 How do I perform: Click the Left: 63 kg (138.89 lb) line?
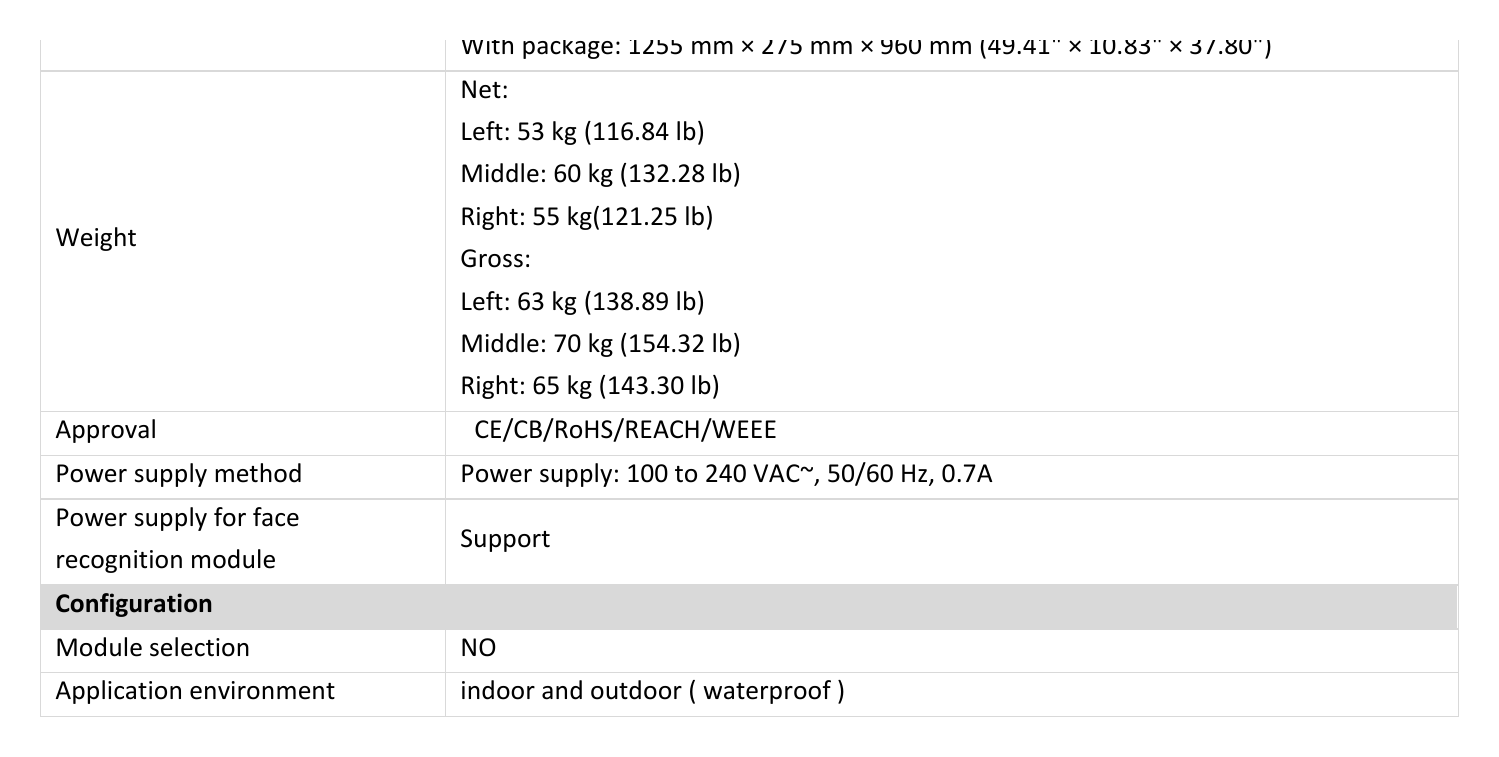pos(582,302)
